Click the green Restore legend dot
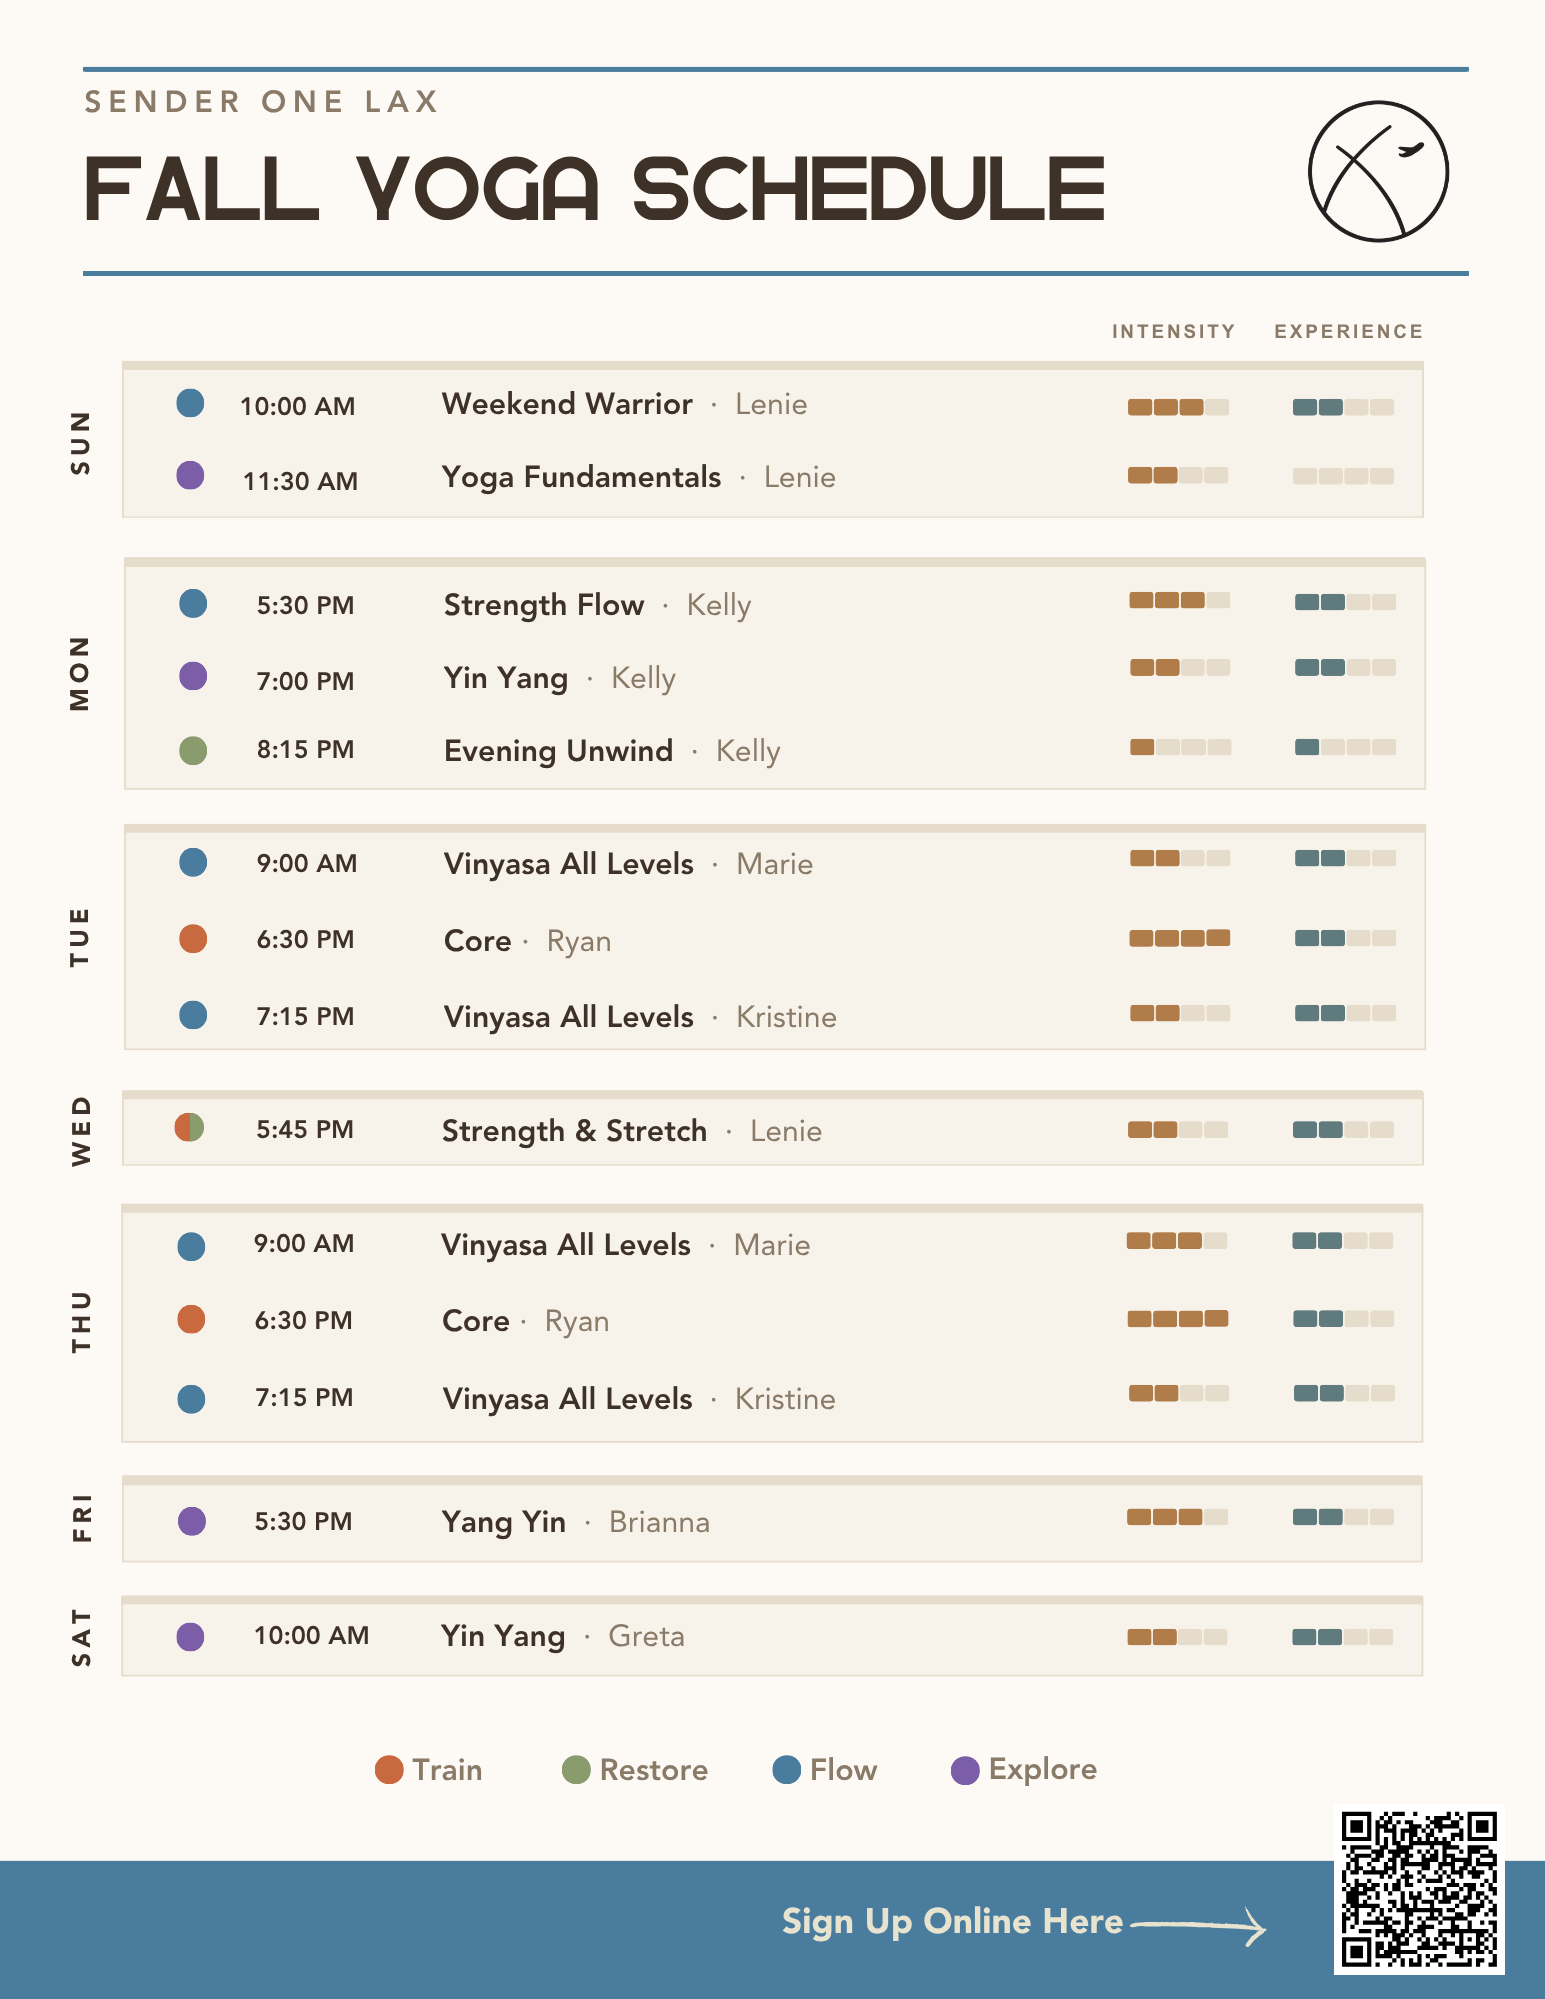 pyautogui.click(x=576, y=1770)
